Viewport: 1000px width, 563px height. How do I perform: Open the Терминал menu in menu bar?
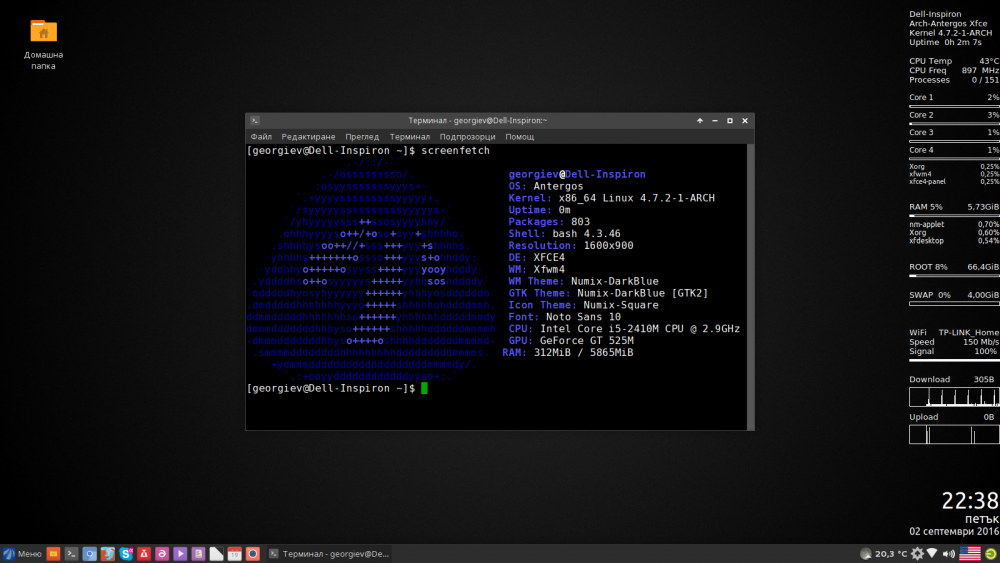click(409, 136)
